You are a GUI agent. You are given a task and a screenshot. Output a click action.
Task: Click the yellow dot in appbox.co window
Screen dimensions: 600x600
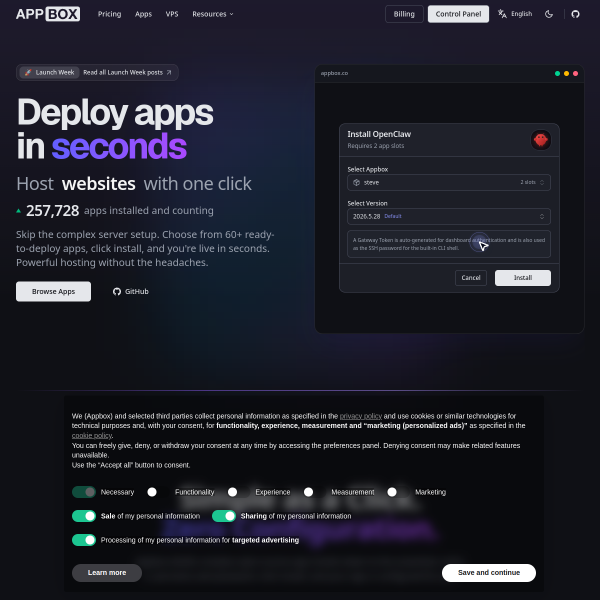coord(566,73)
